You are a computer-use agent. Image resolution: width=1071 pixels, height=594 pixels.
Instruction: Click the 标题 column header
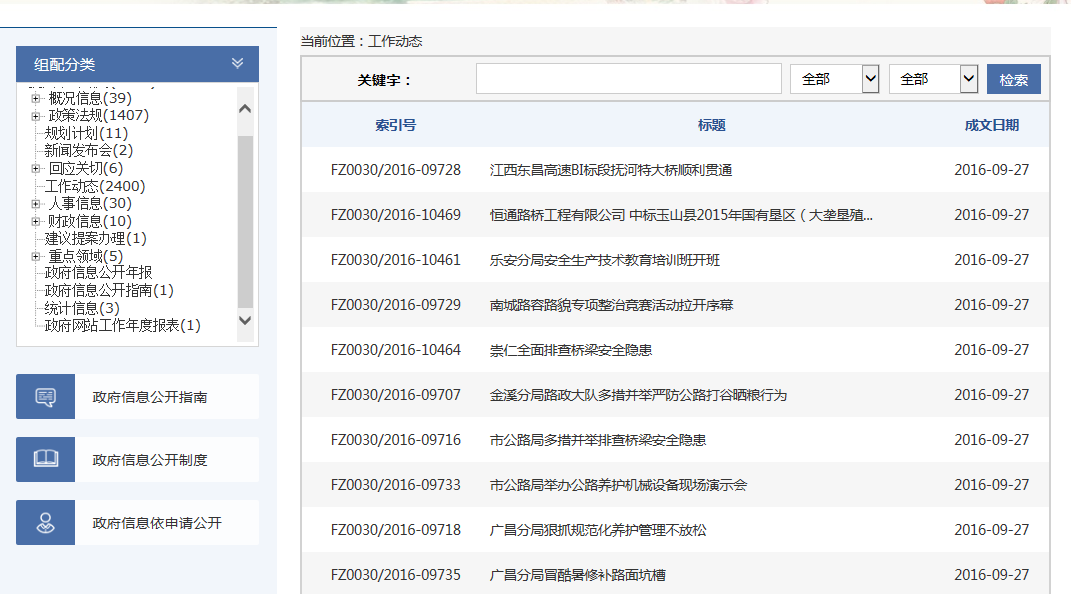(712, 125)
